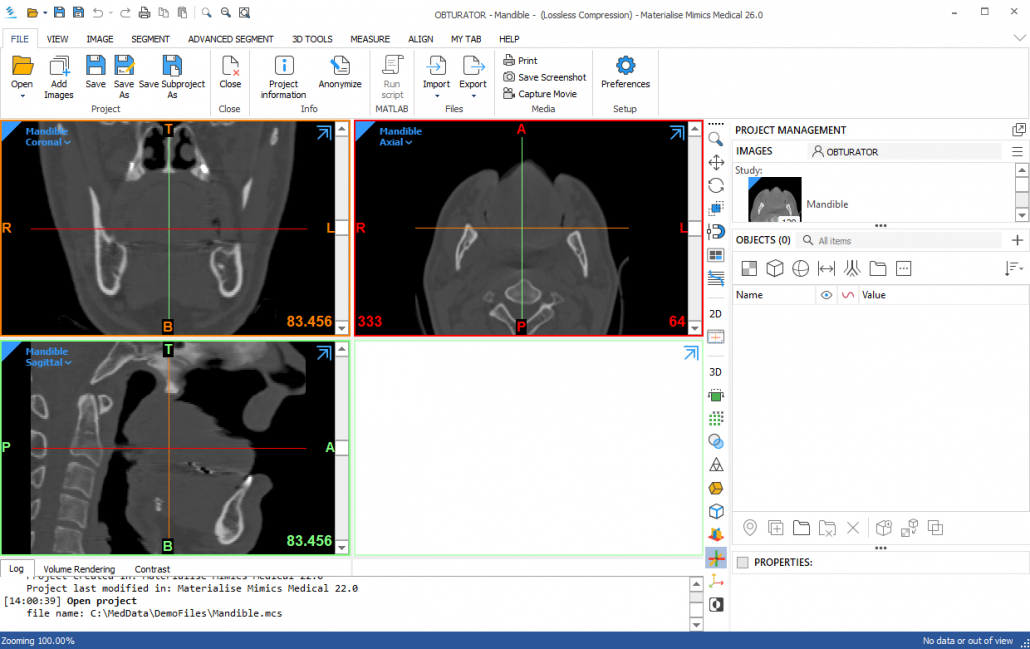Click the All items search field
Viewport: 1030px width, 649px height.
[901, 240]
